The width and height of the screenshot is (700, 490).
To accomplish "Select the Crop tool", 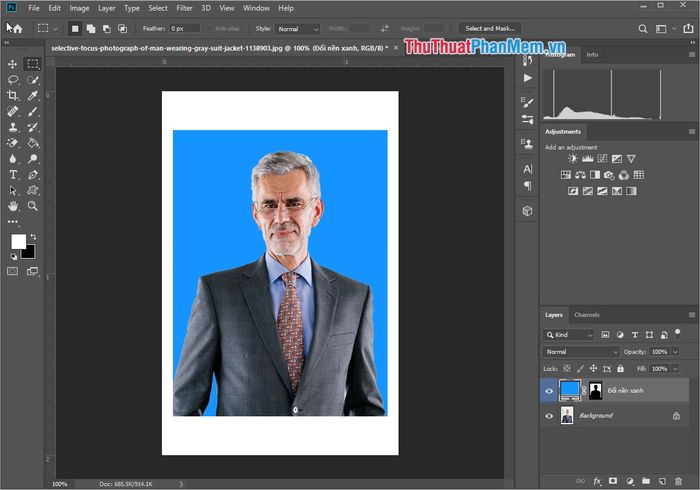I will click(x=12, y=96).
